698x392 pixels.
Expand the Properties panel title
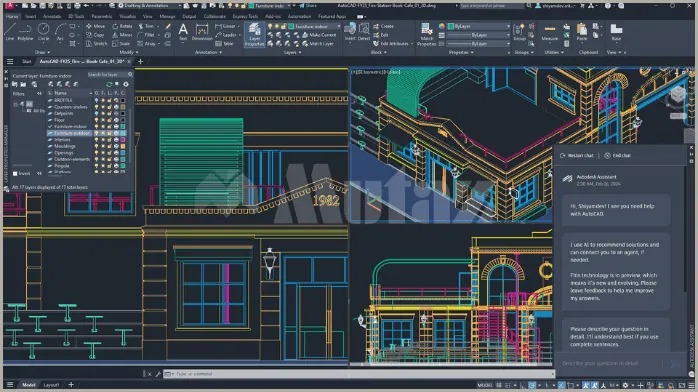coord(461,53)
